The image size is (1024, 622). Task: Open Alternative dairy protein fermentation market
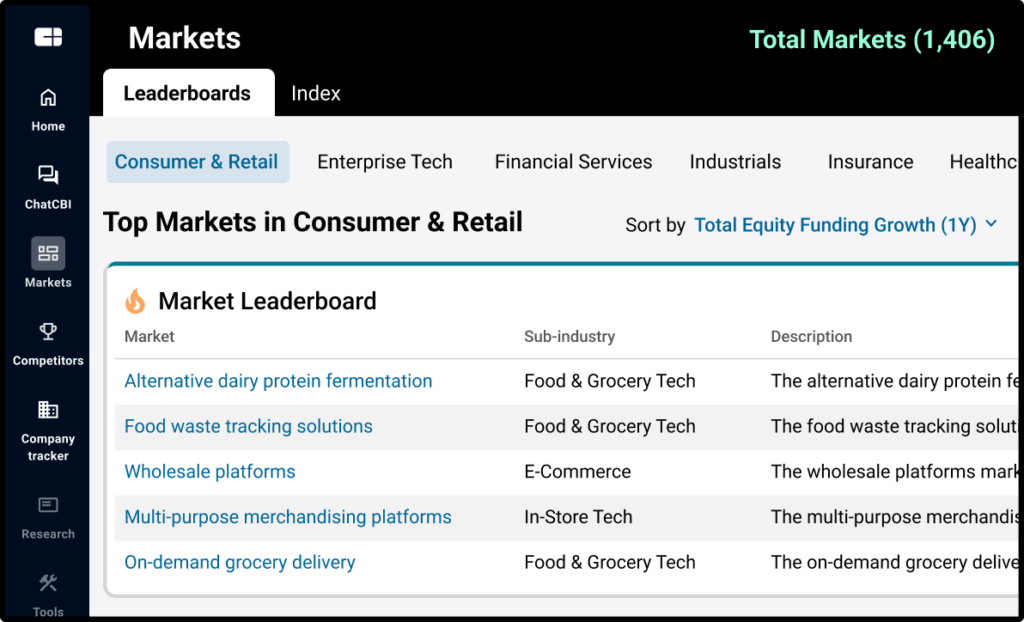278,381
